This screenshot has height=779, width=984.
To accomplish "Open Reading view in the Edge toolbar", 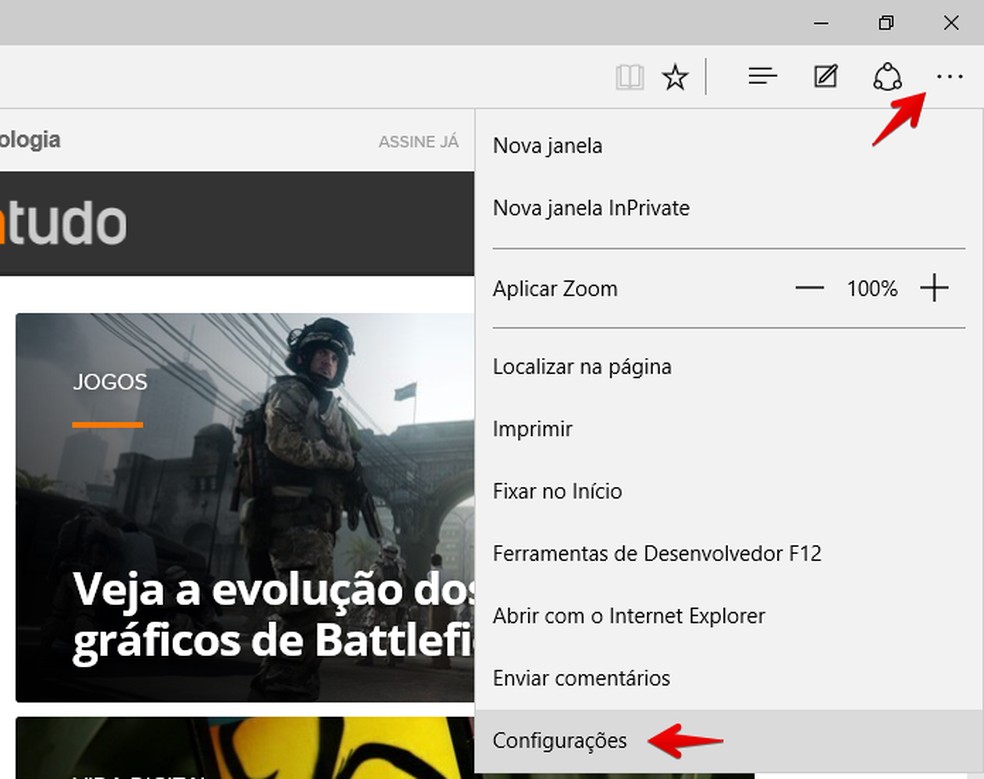I will [630, 76].
